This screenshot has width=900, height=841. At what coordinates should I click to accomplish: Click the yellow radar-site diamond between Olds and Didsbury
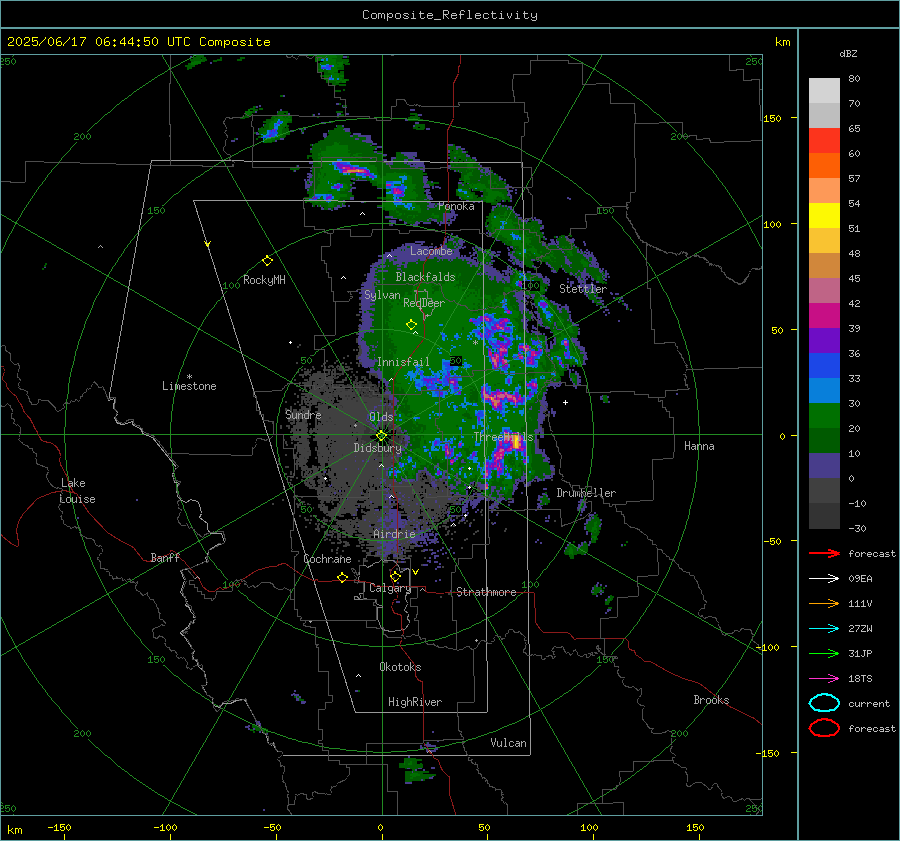pyautogui.click(x=381, y=436)
